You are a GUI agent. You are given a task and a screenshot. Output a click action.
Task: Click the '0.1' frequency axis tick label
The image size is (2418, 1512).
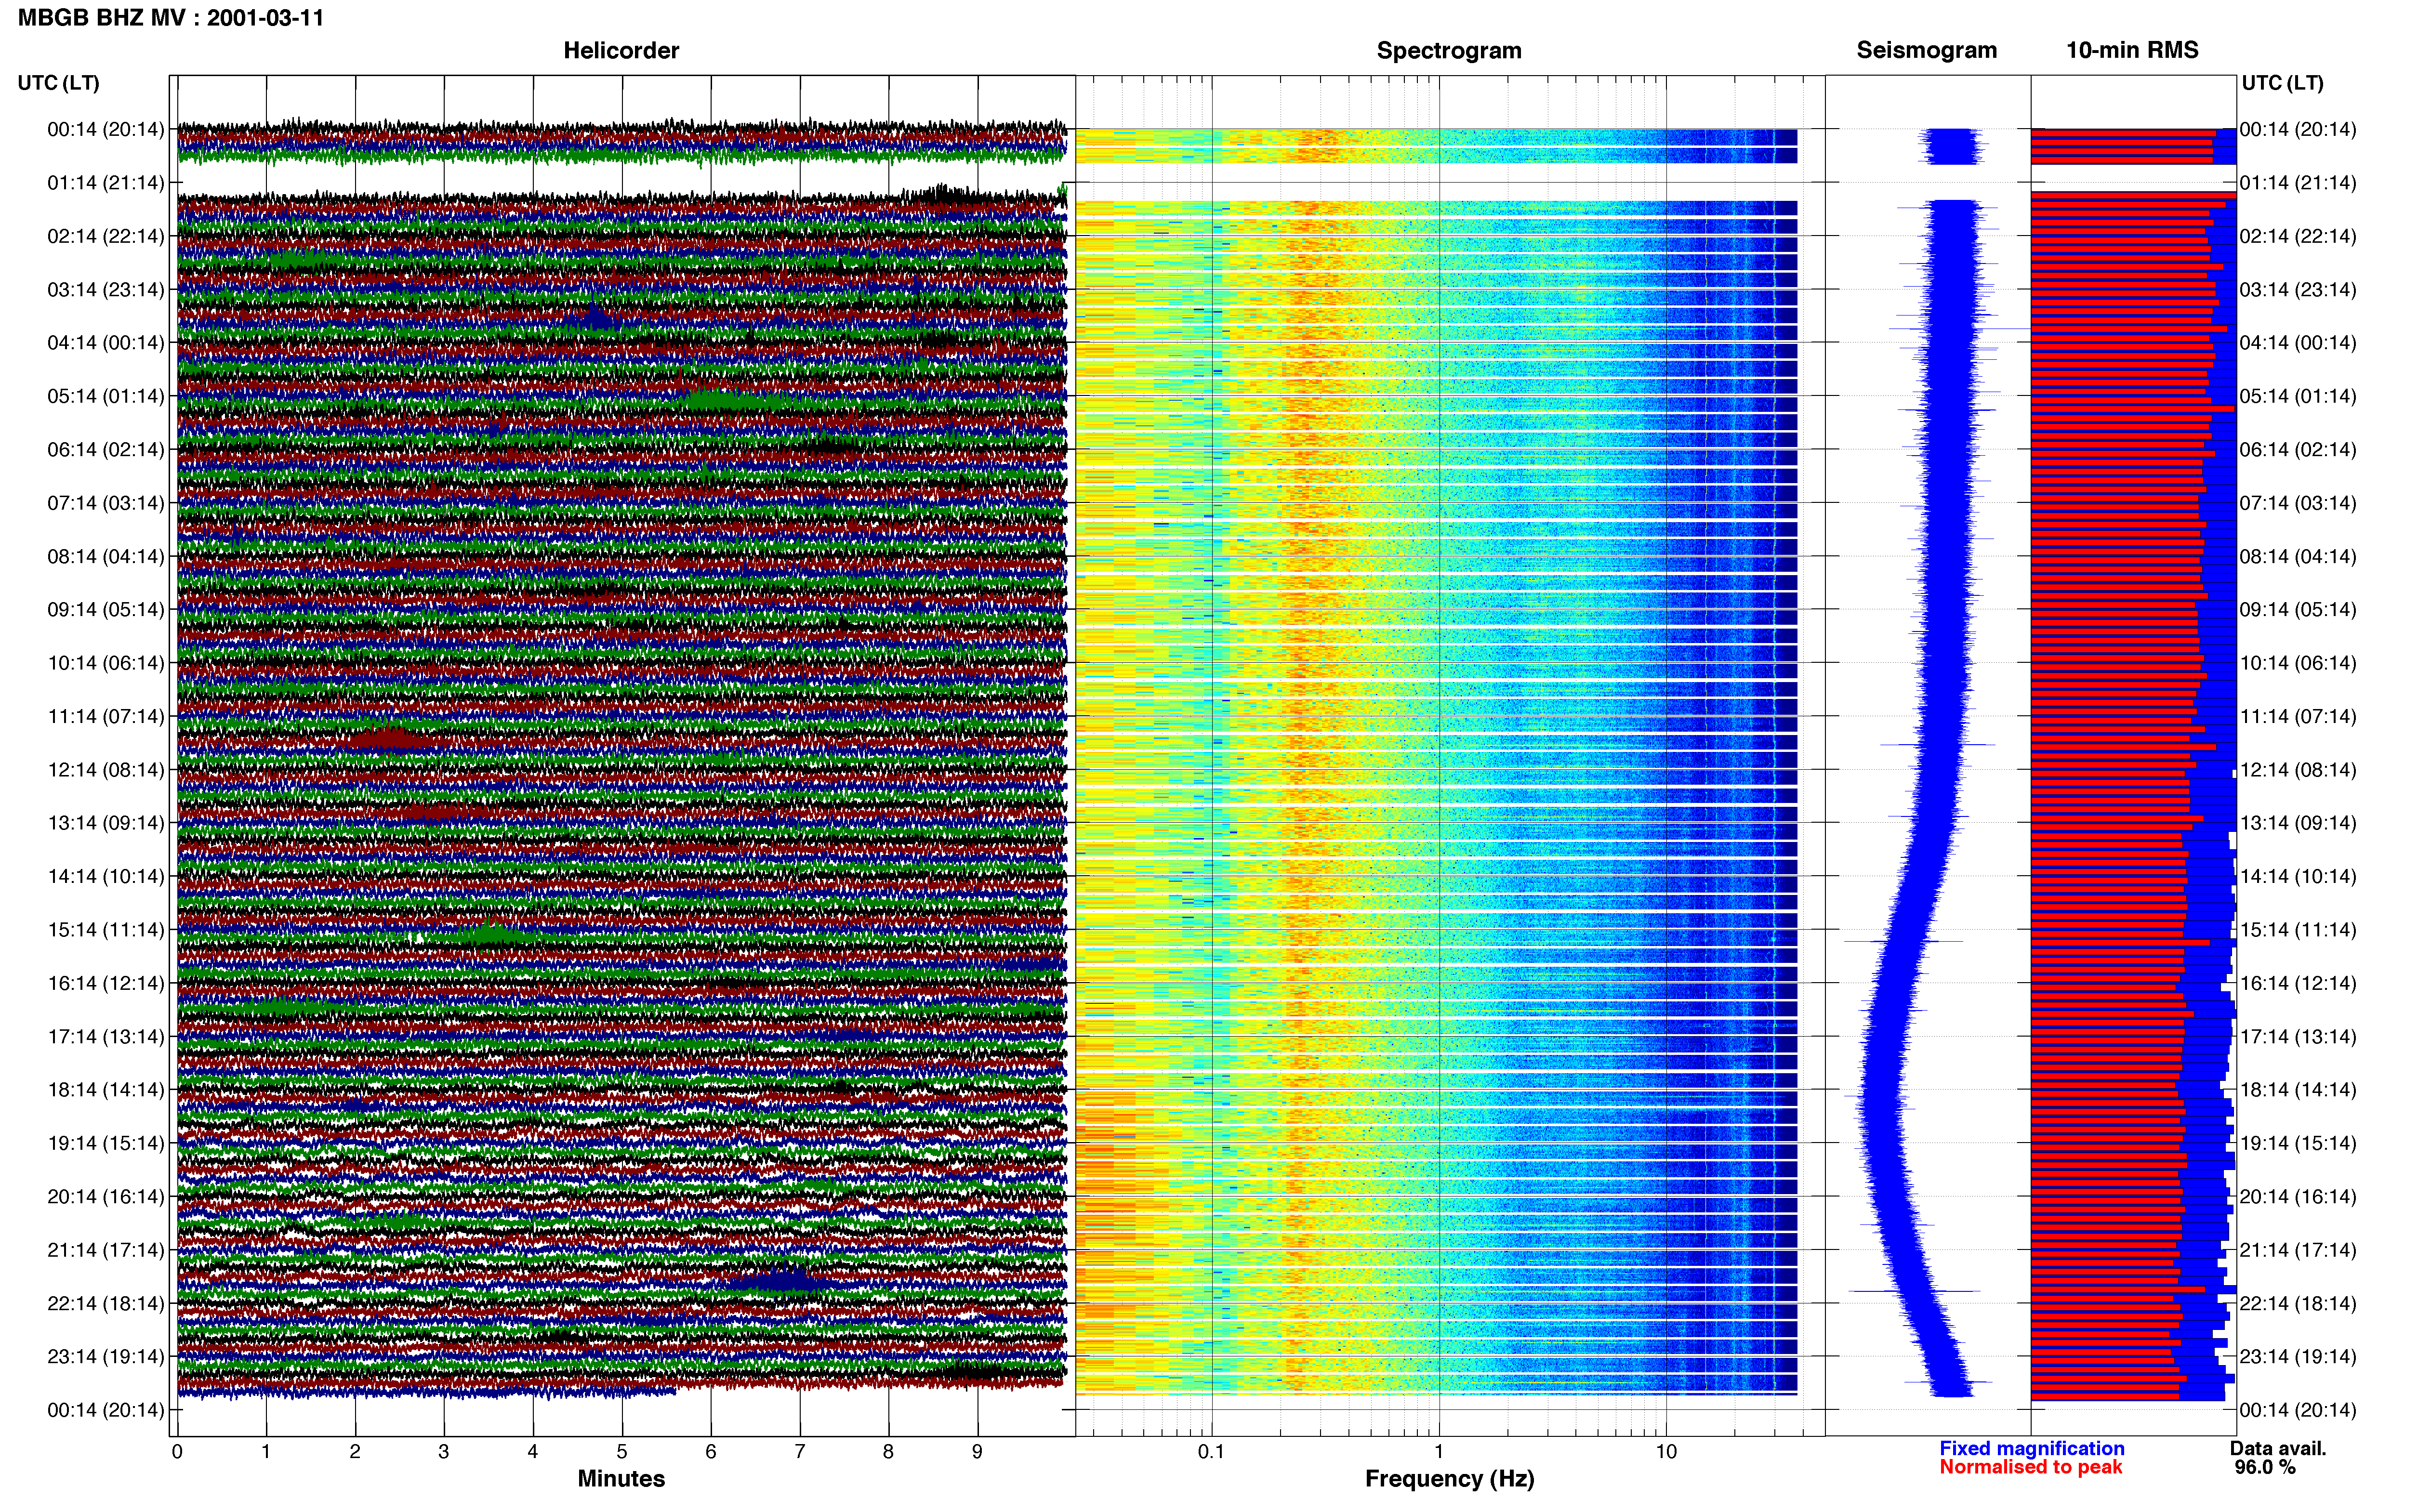tap(1211, 1451)
